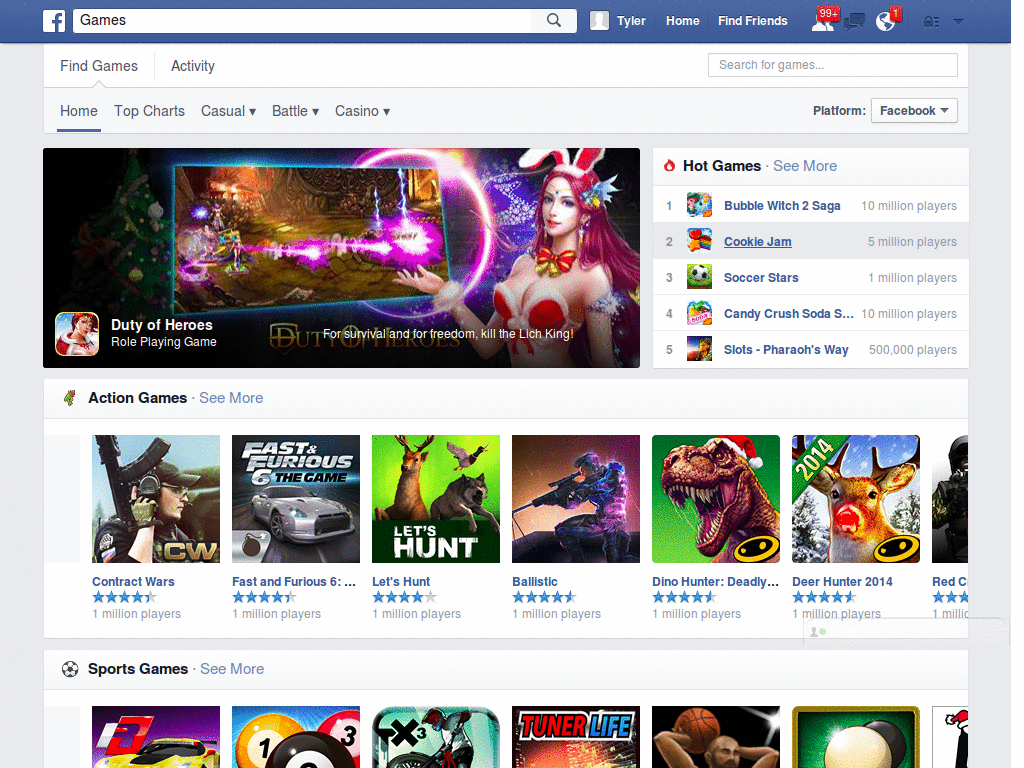The image size is (1024, 768).
Task: Focus the top Games search box
Action: point(302,20)
